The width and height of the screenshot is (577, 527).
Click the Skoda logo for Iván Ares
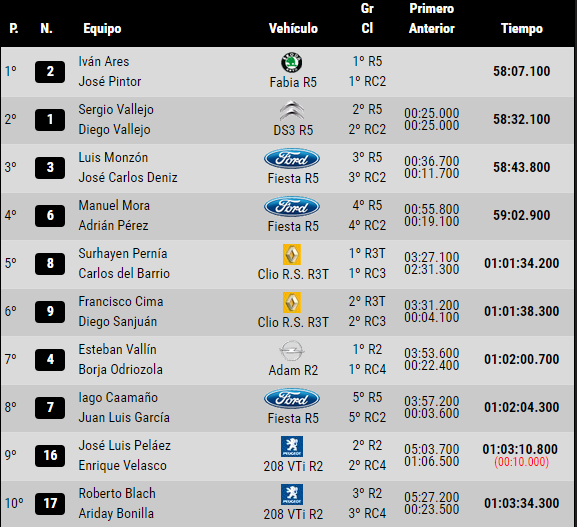(292, 62)
